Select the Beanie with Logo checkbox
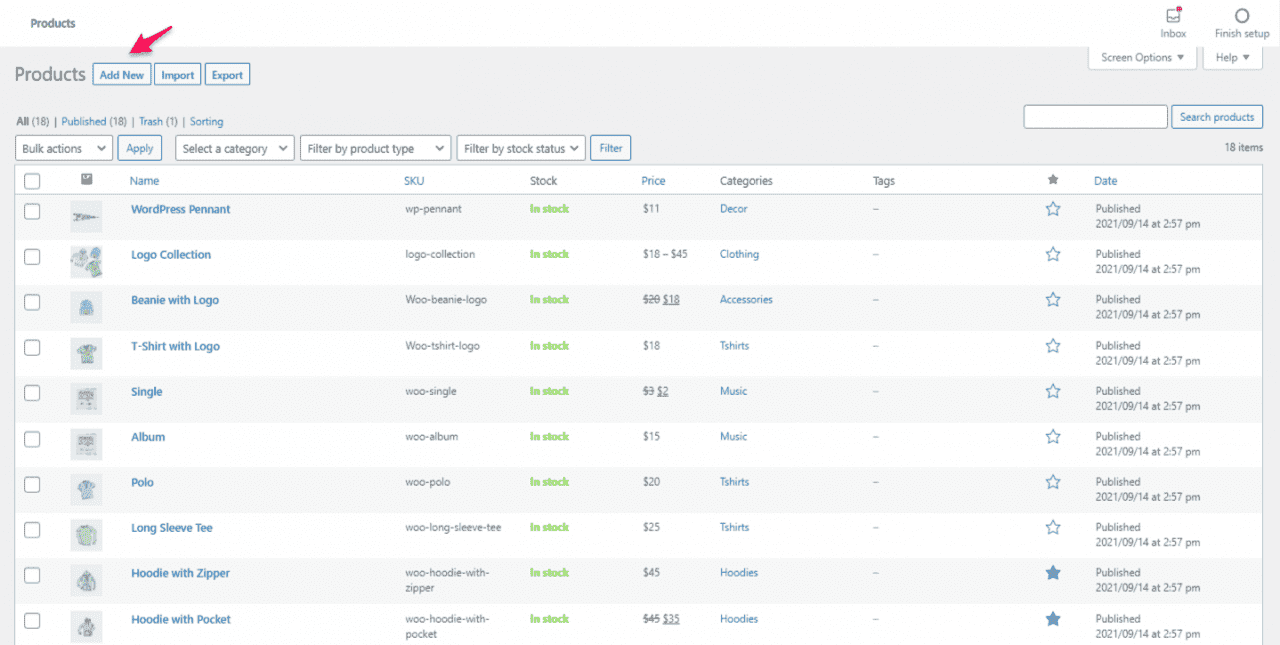This screenshot has width=1280, height=645. [x=32, y=301]
